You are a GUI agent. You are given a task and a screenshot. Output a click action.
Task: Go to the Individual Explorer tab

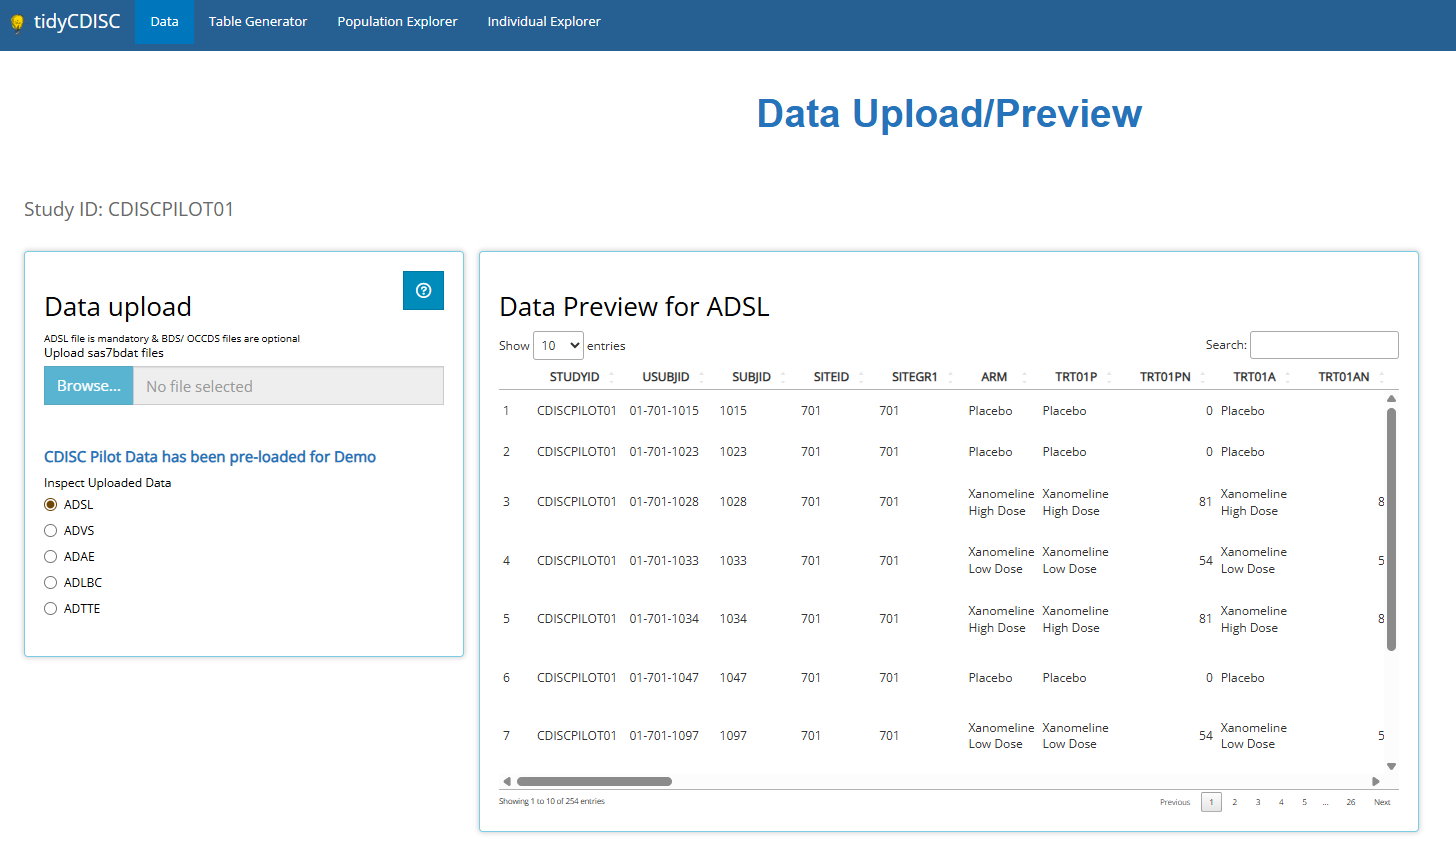click(544, 22)
